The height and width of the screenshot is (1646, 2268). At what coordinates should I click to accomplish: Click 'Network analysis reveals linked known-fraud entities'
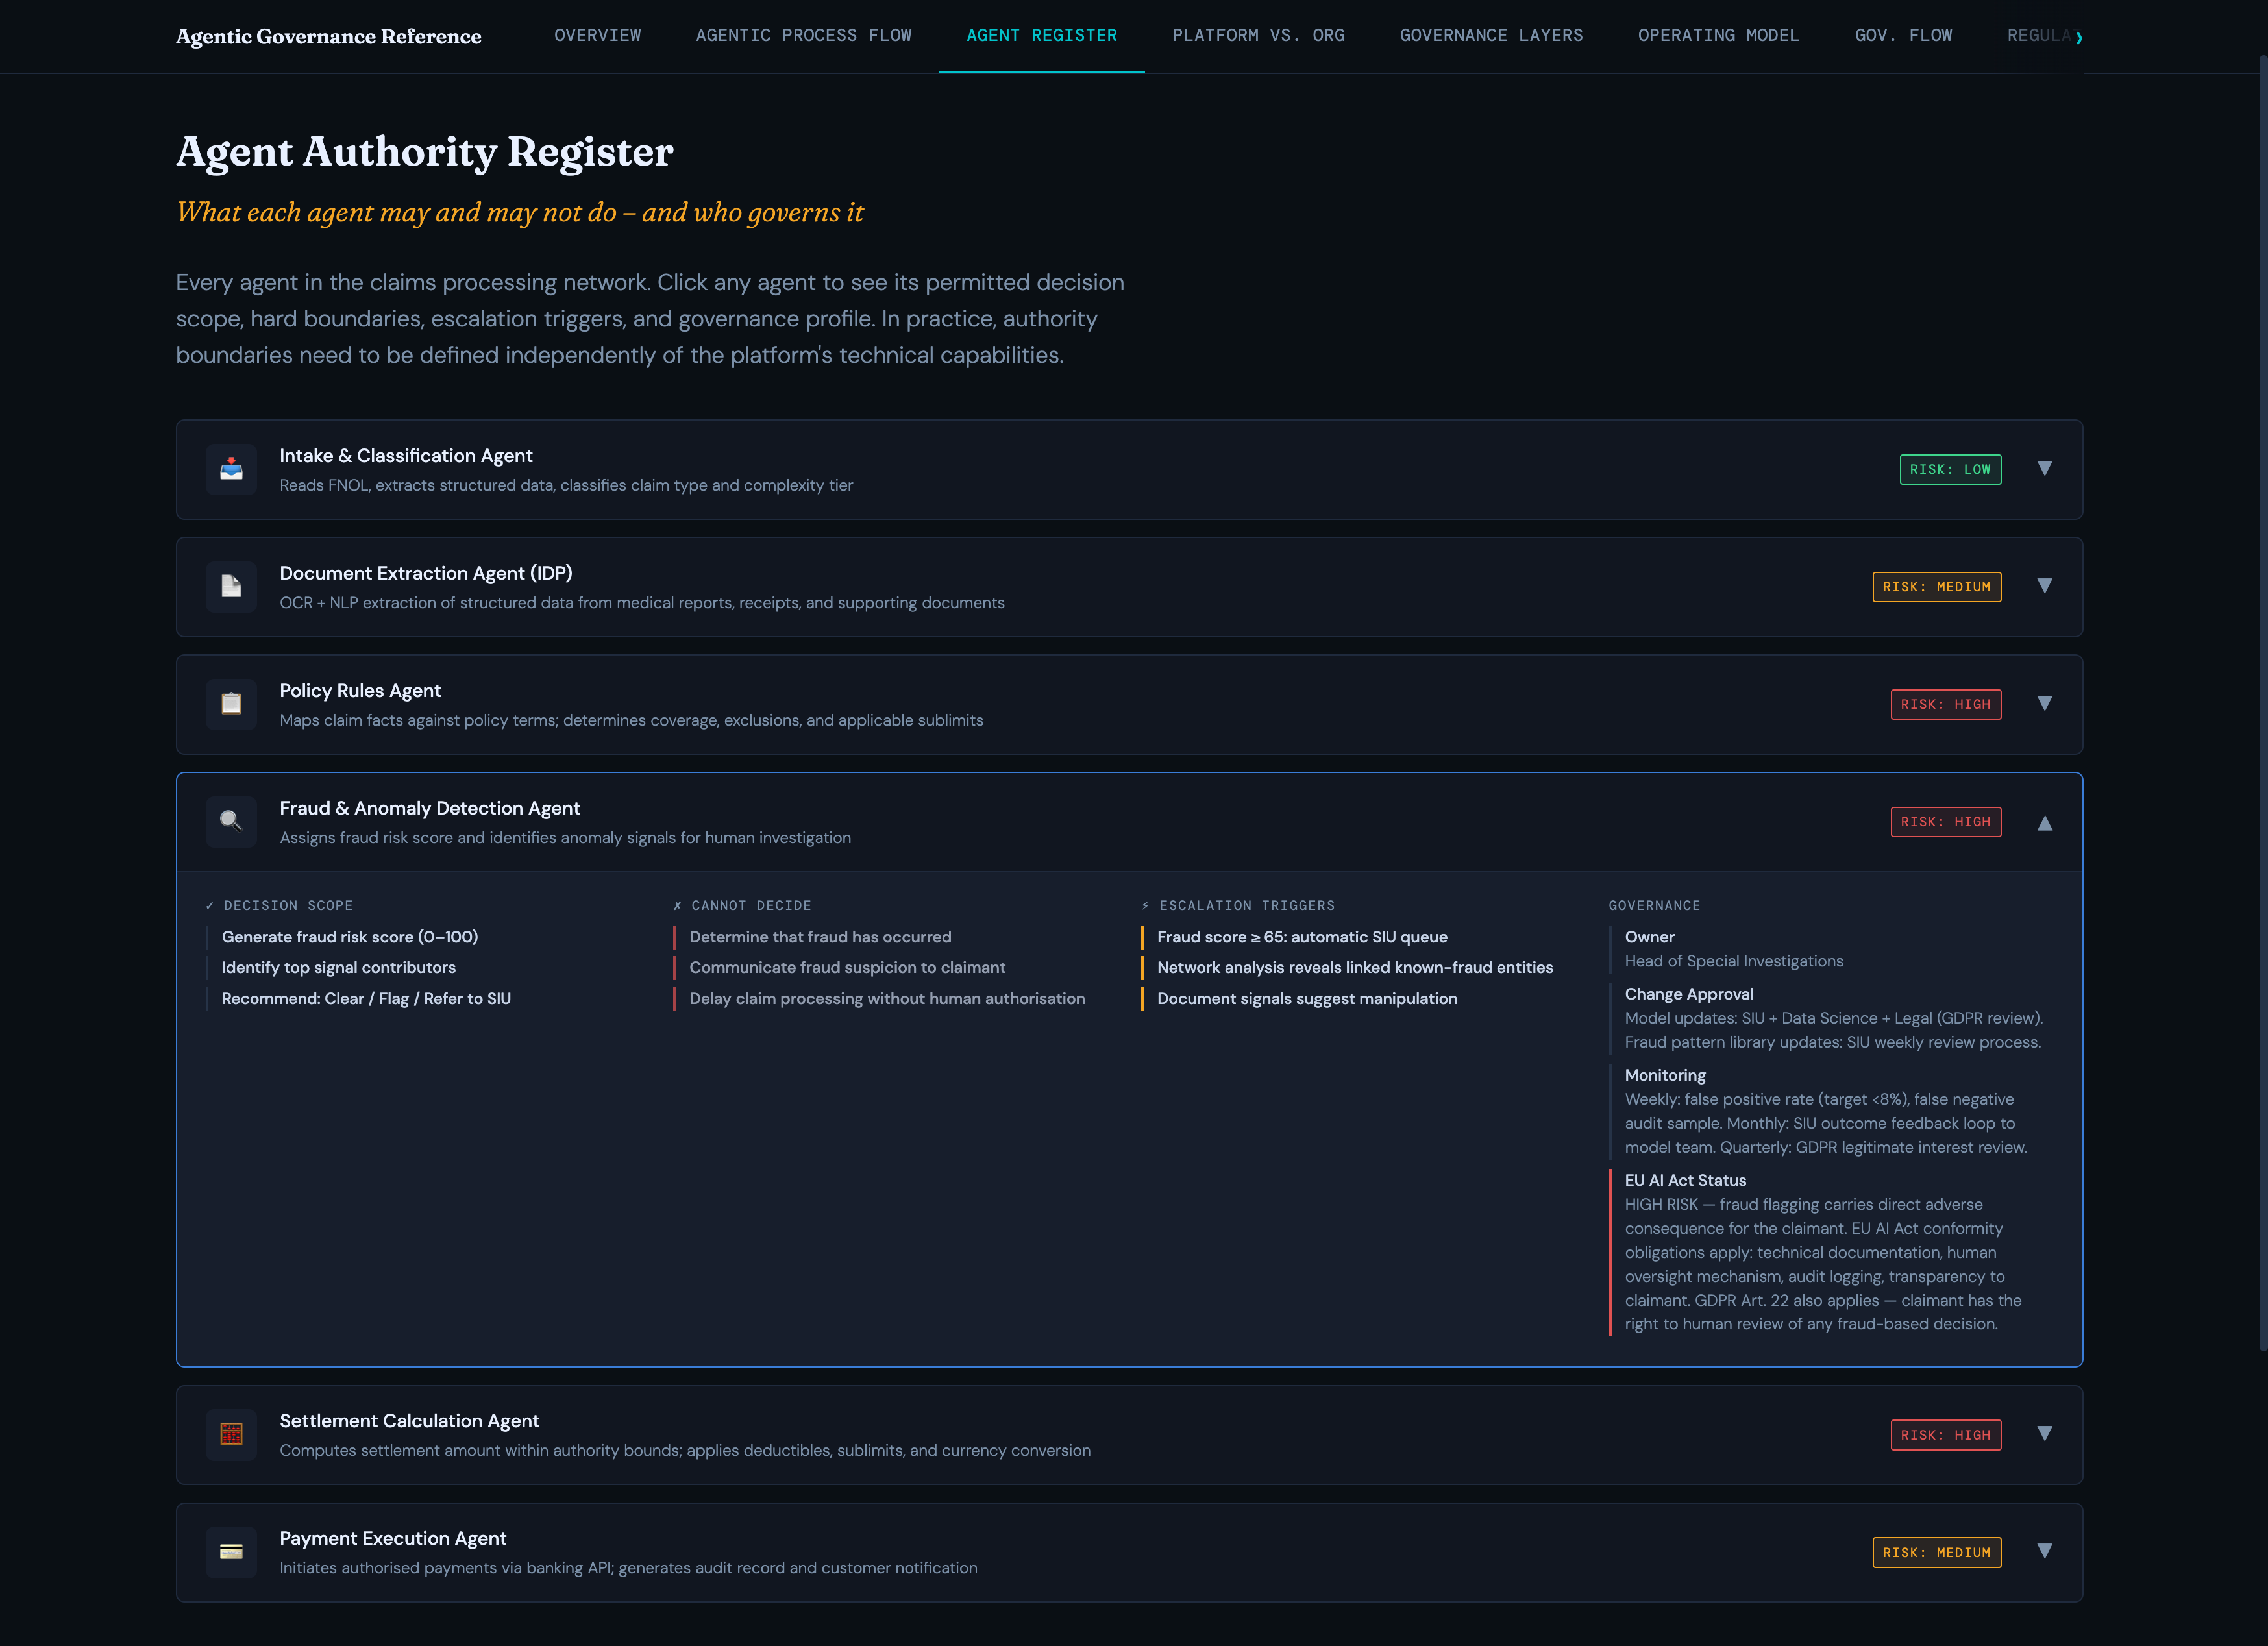pyautogui.click(x=1355, y=968)
